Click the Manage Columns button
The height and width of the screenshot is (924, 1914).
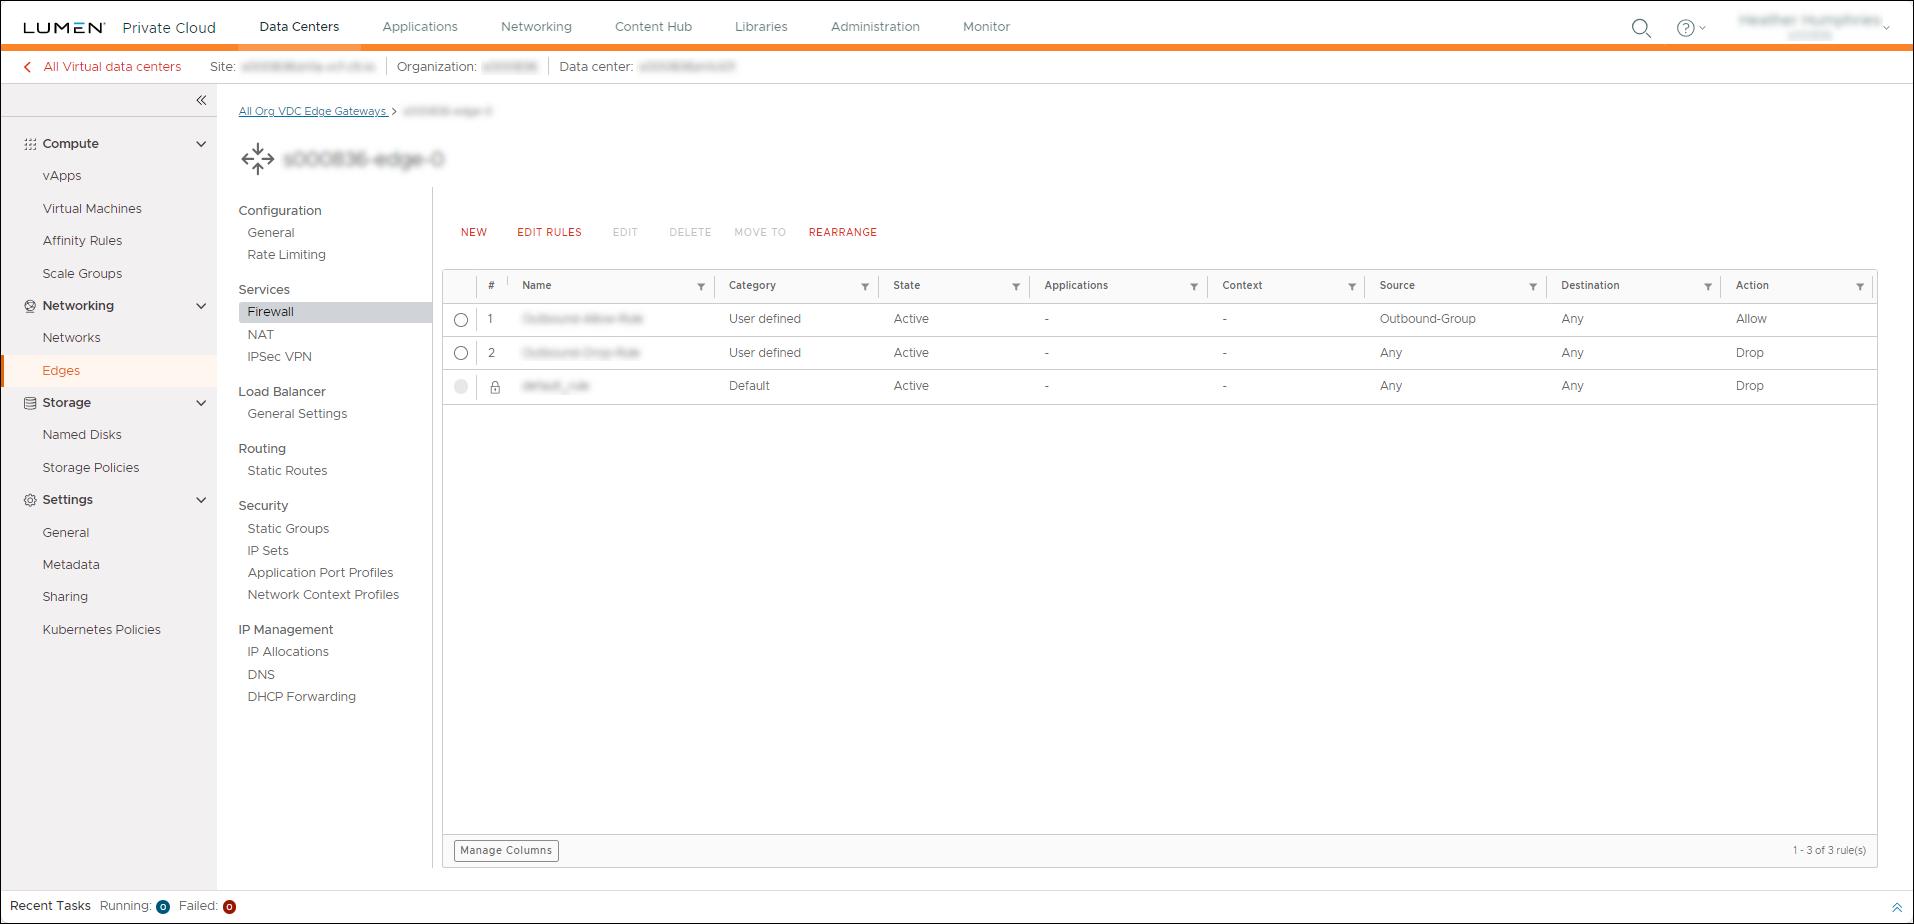click(x=505, y=850)
